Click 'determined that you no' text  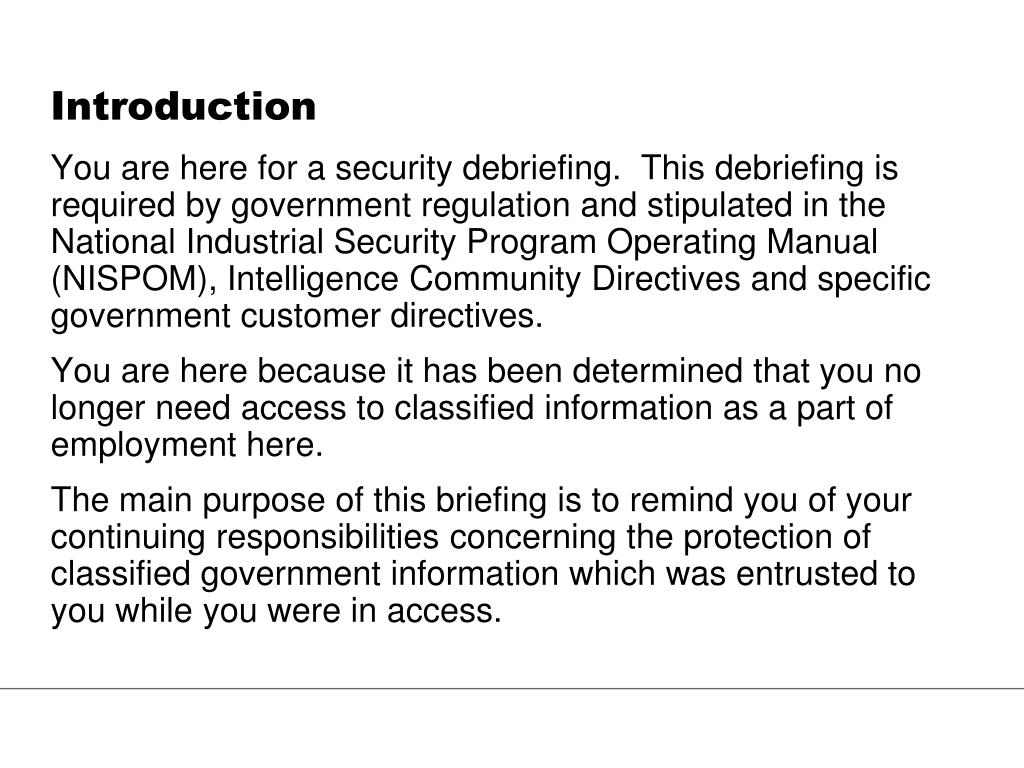746,371
